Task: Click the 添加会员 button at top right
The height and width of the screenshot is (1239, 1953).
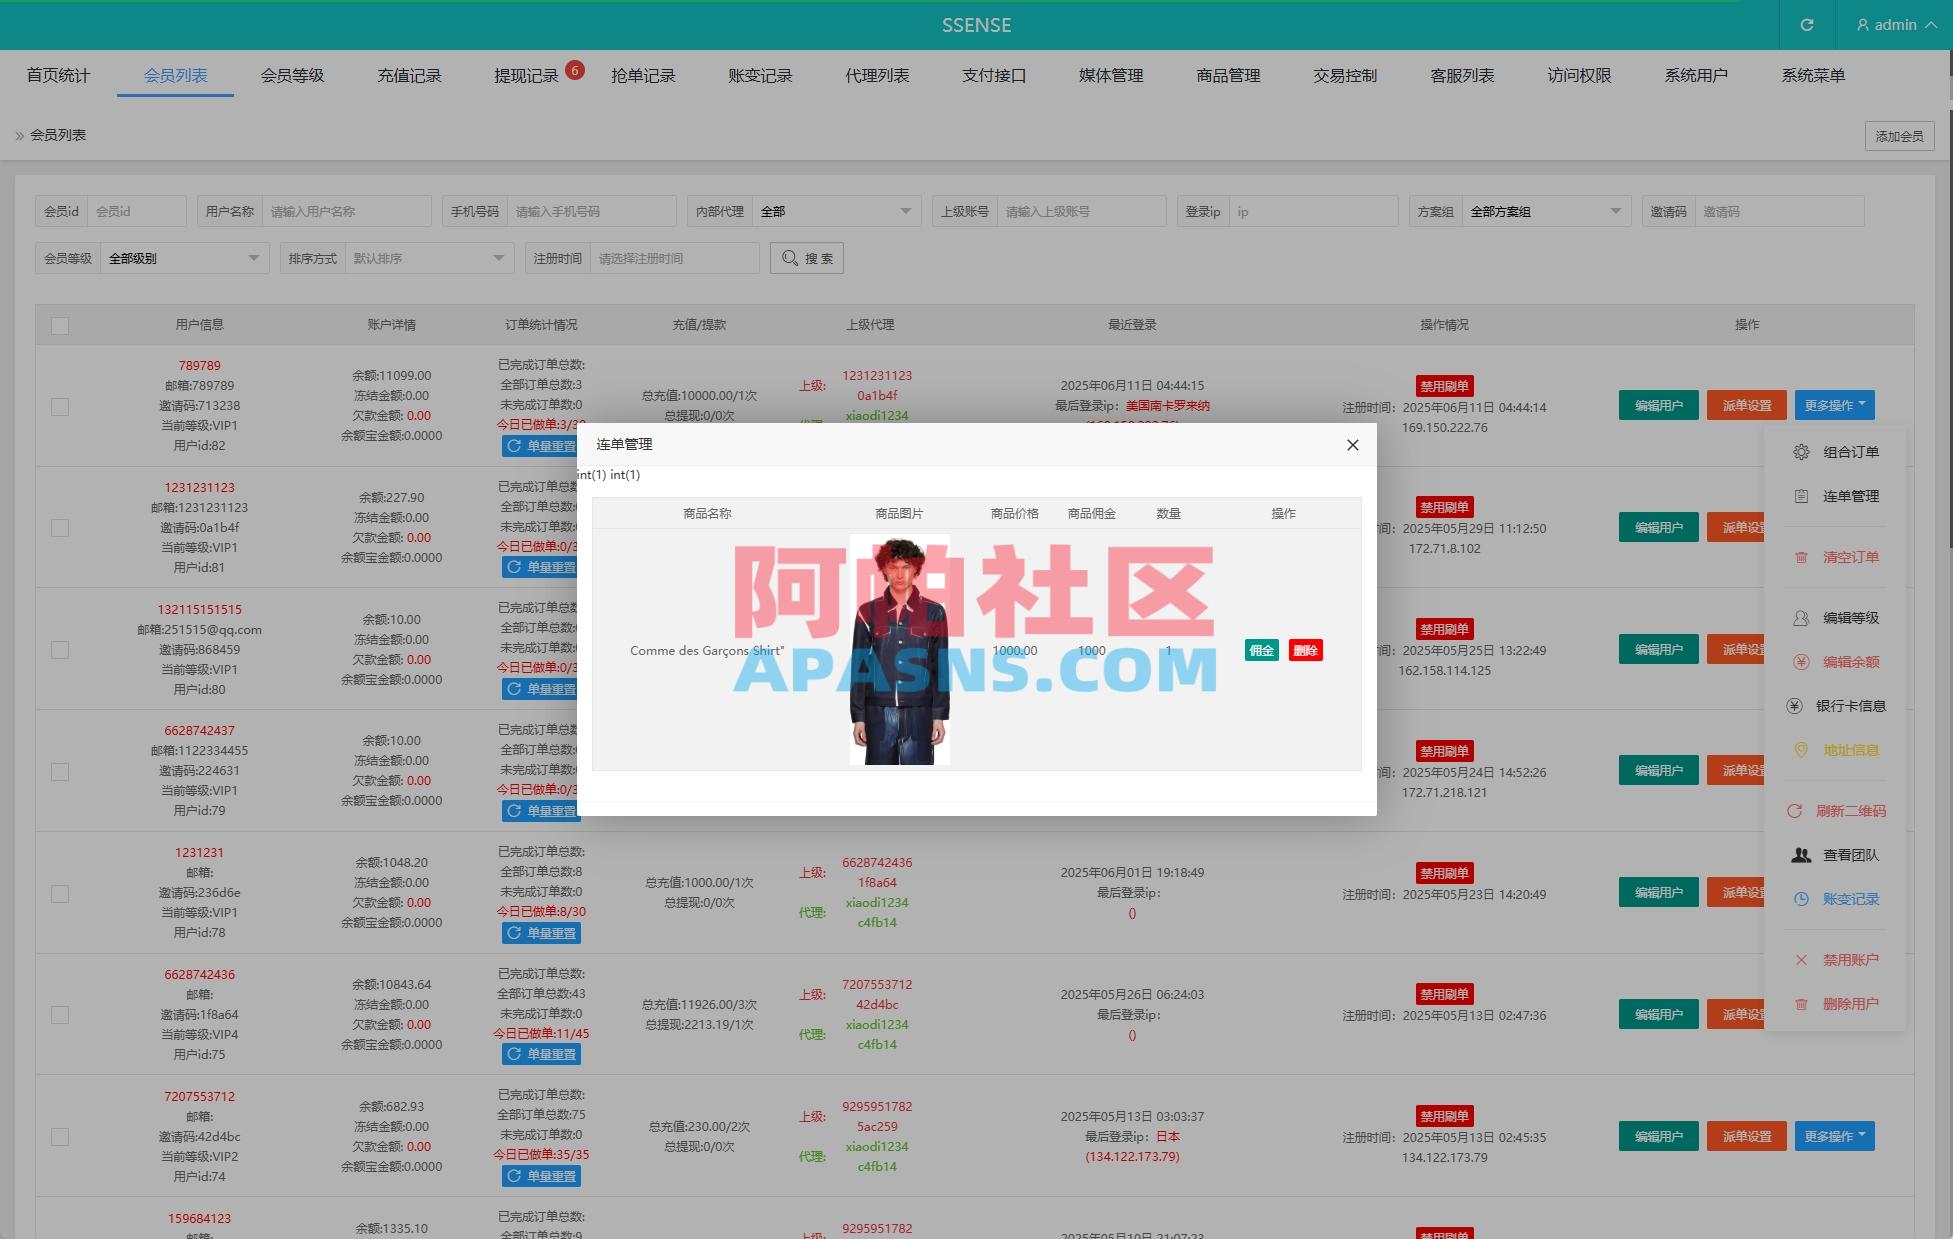Action: [1898, 136]
